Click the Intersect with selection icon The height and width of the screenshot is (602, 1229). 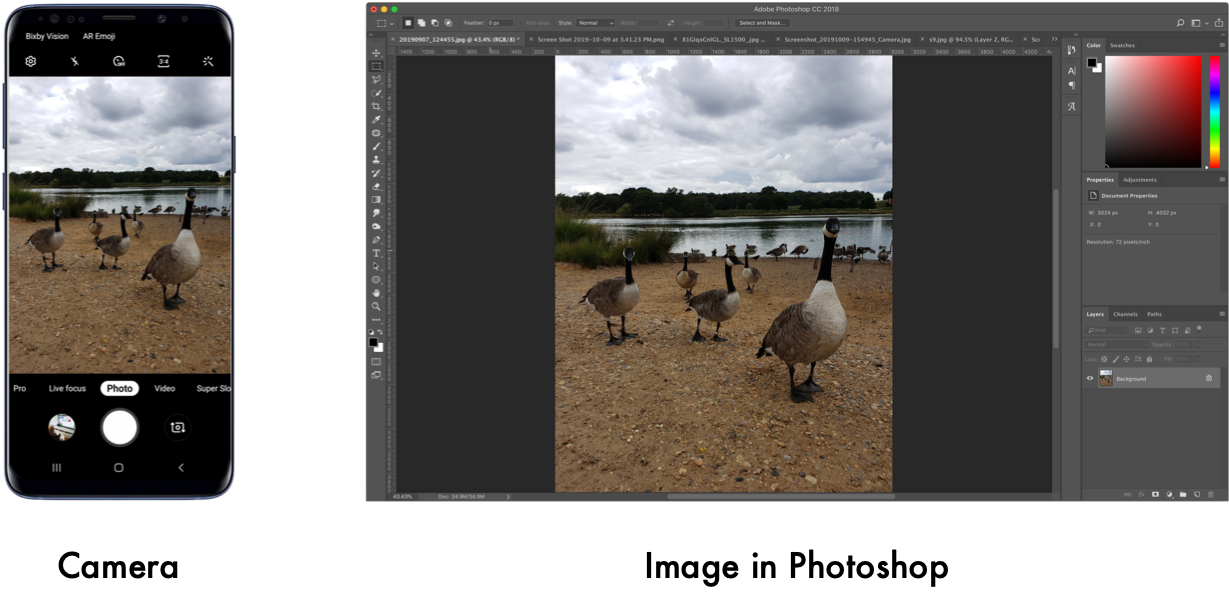click(448, 23)
